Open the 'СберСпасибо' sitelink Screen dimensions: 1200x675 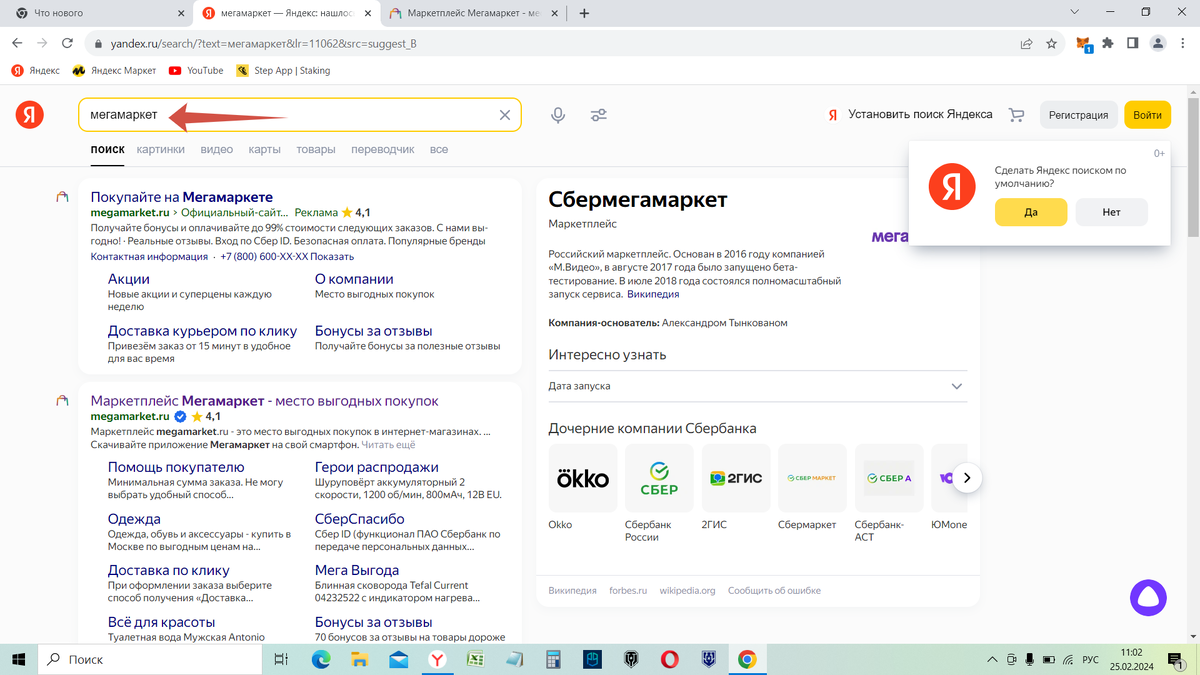(x=360, y=519)
